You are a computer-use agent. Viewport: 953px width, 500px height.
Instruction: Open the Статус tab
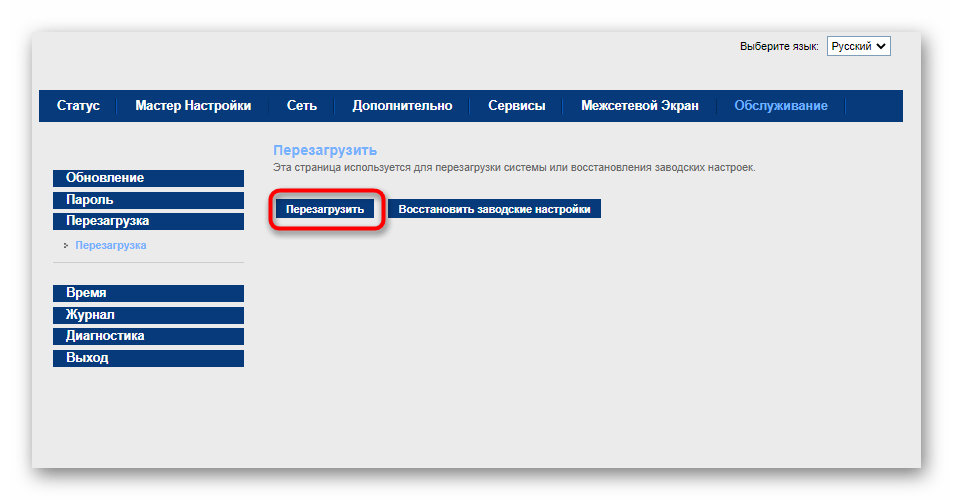pos(78,106)
